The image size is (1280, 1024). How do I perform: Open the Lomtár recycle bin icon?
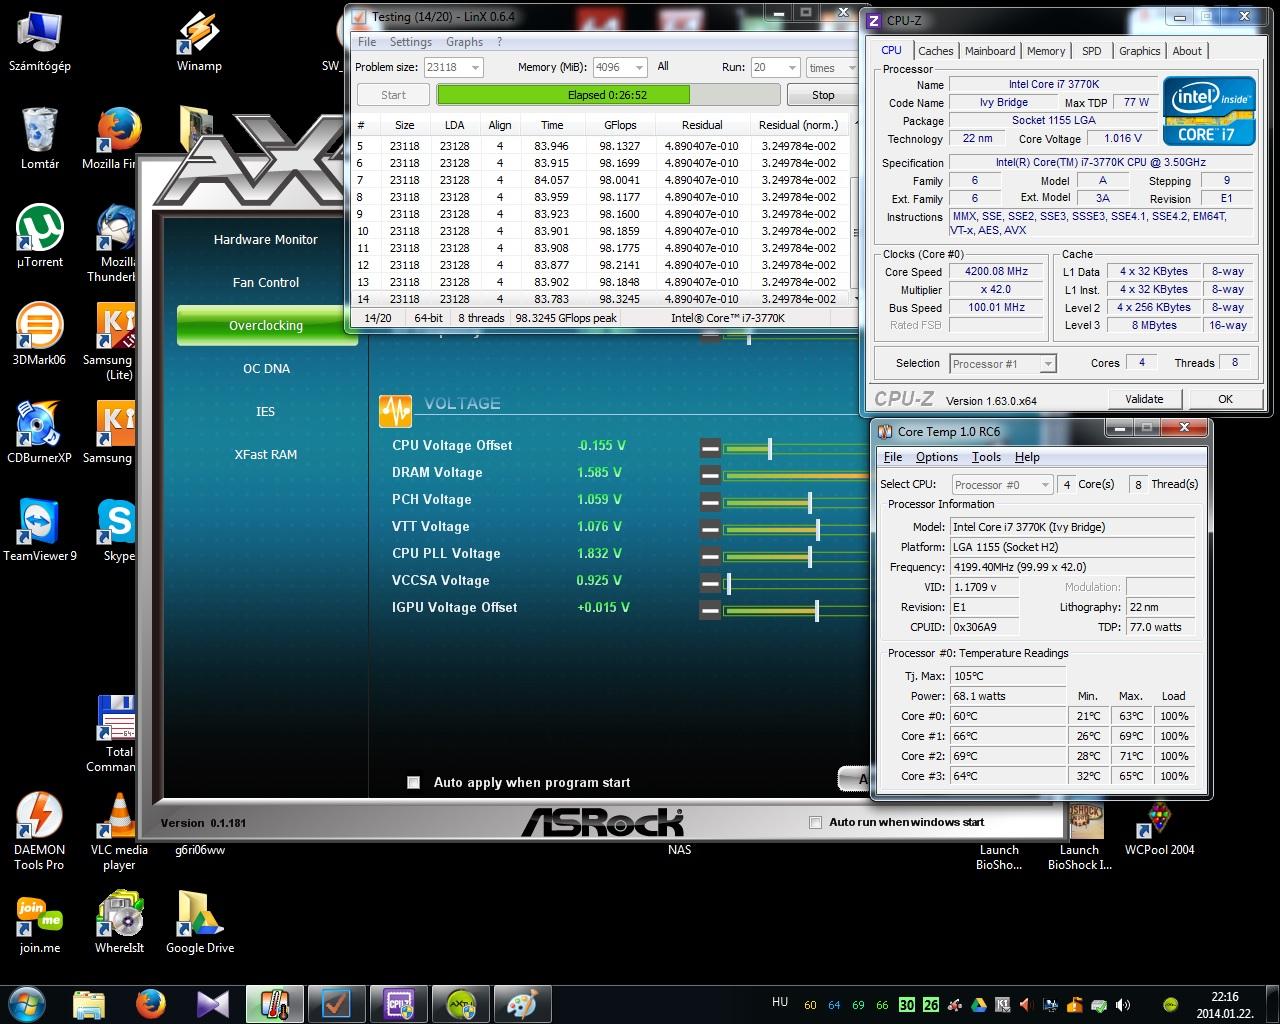click(x=40, y=138)
